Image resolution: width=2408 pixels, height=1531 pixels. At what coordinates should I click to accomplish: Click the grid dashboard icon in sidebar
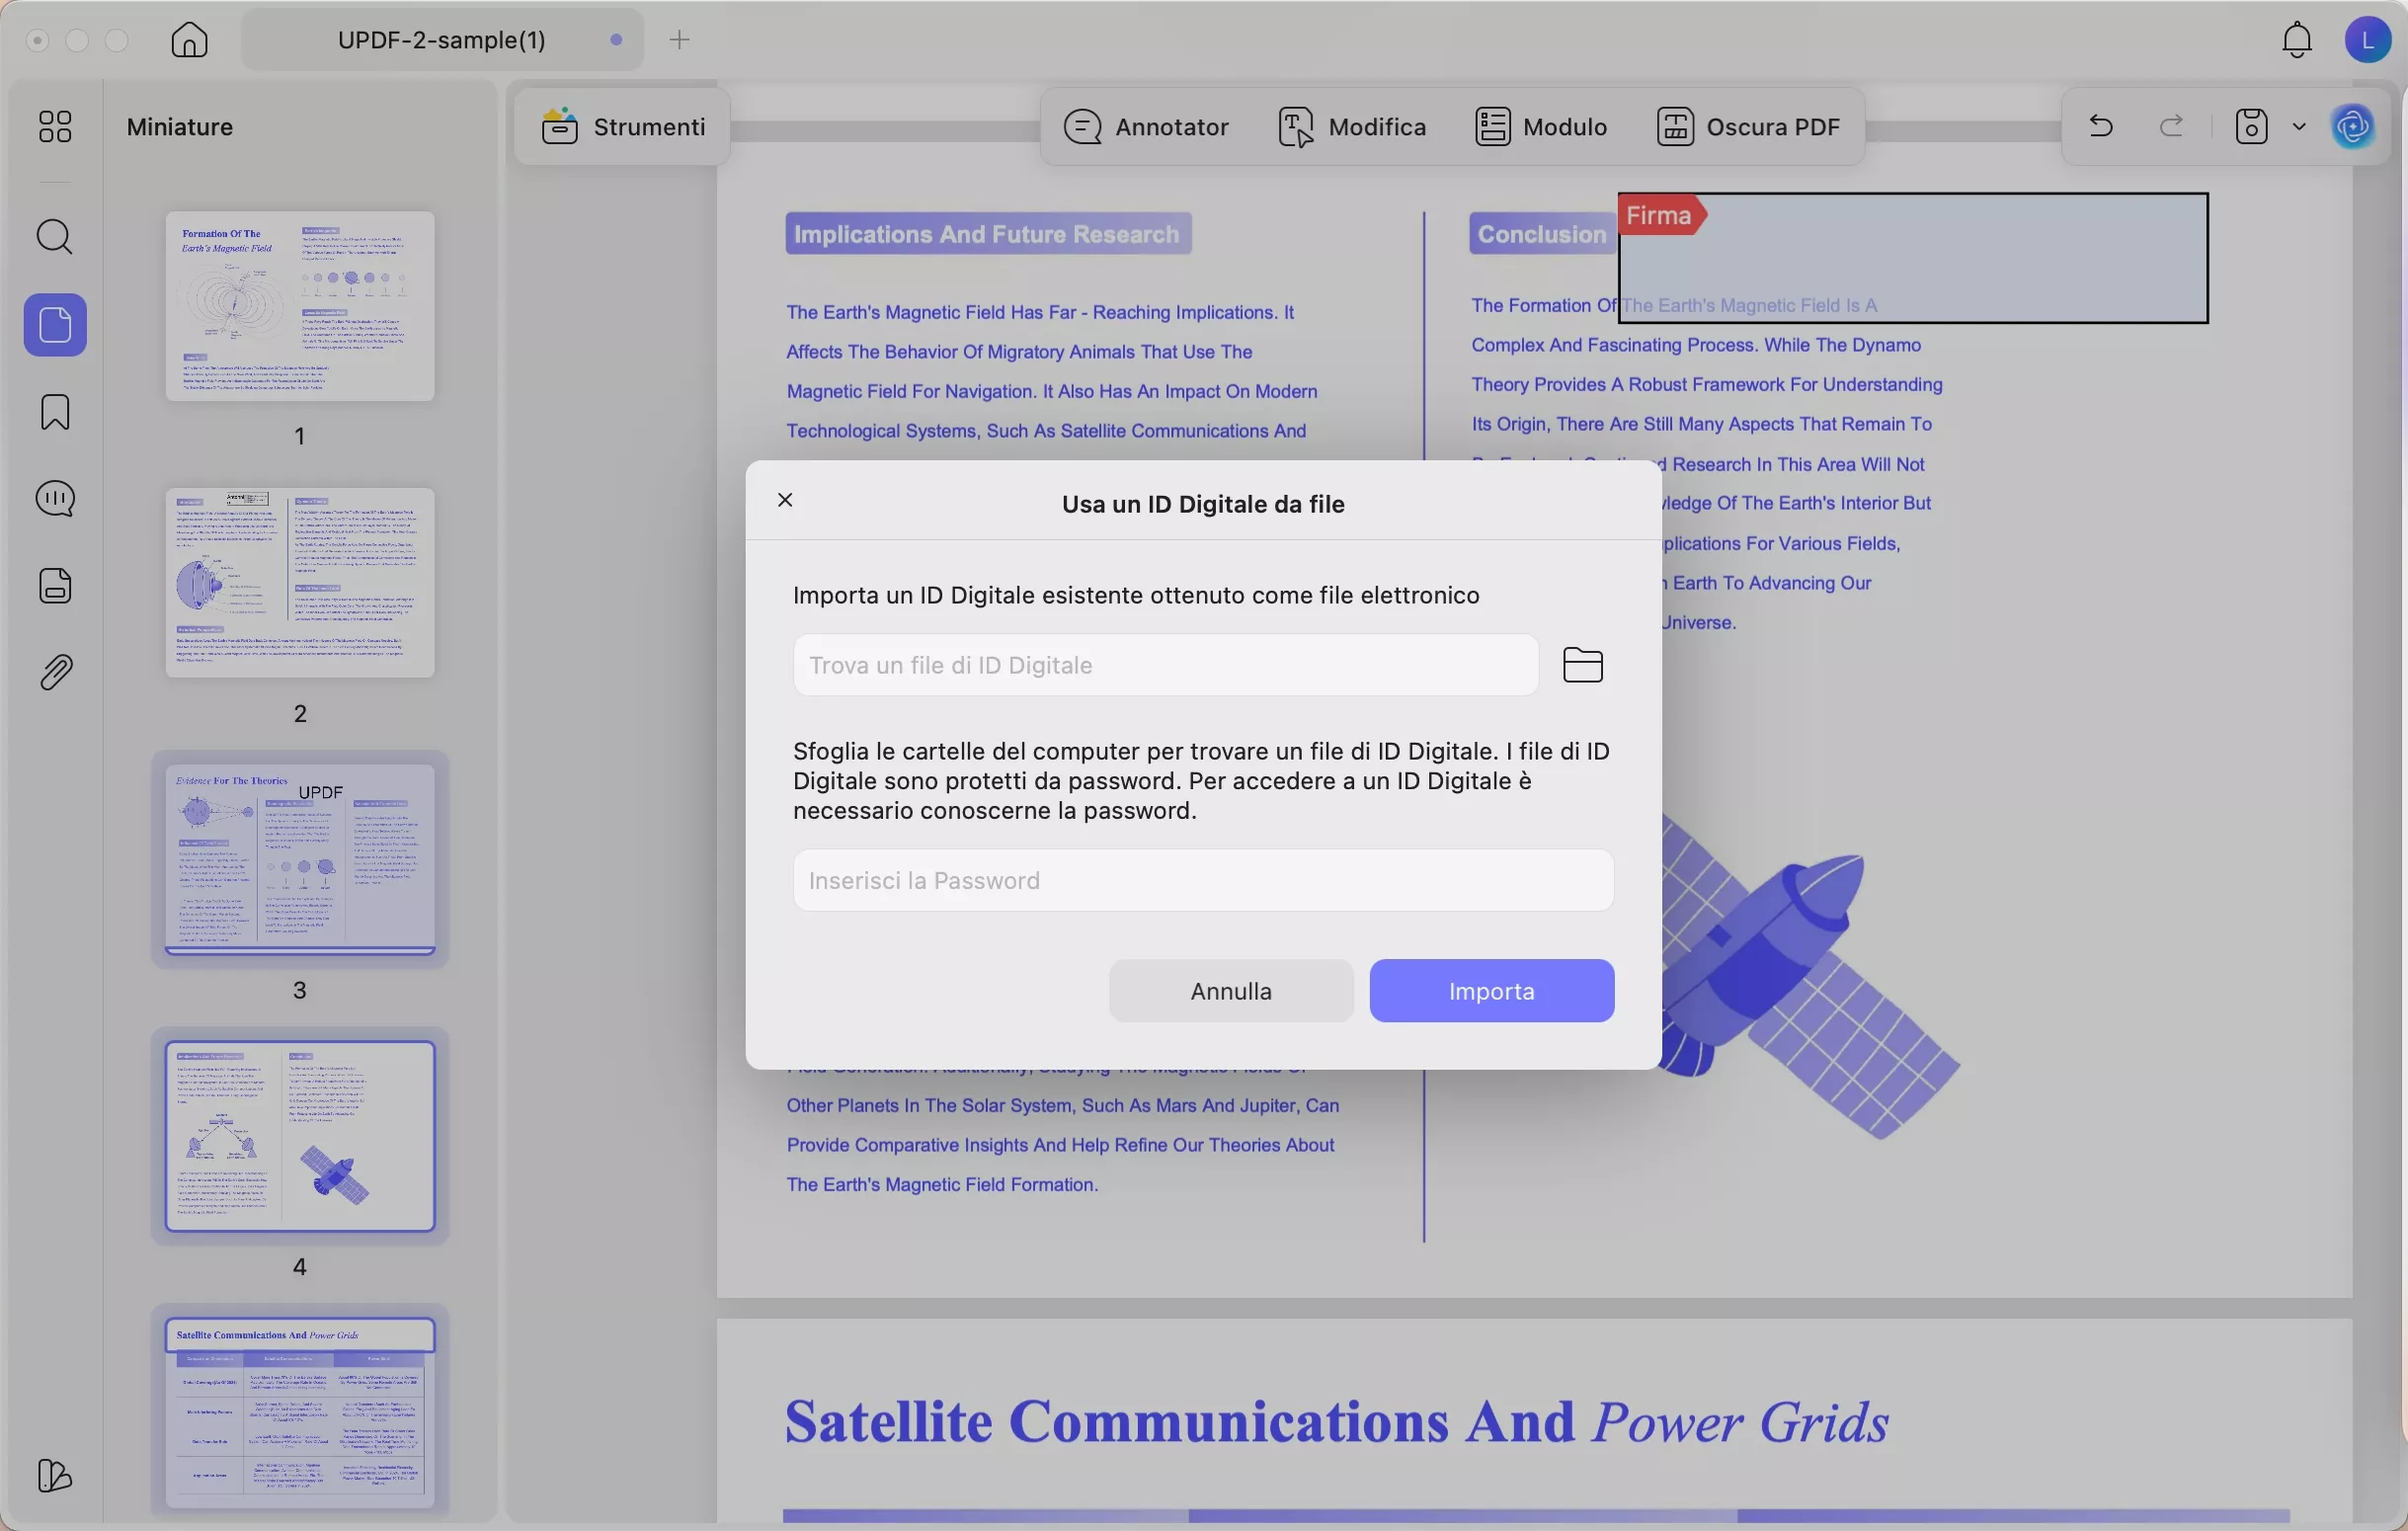coord(55,126)
